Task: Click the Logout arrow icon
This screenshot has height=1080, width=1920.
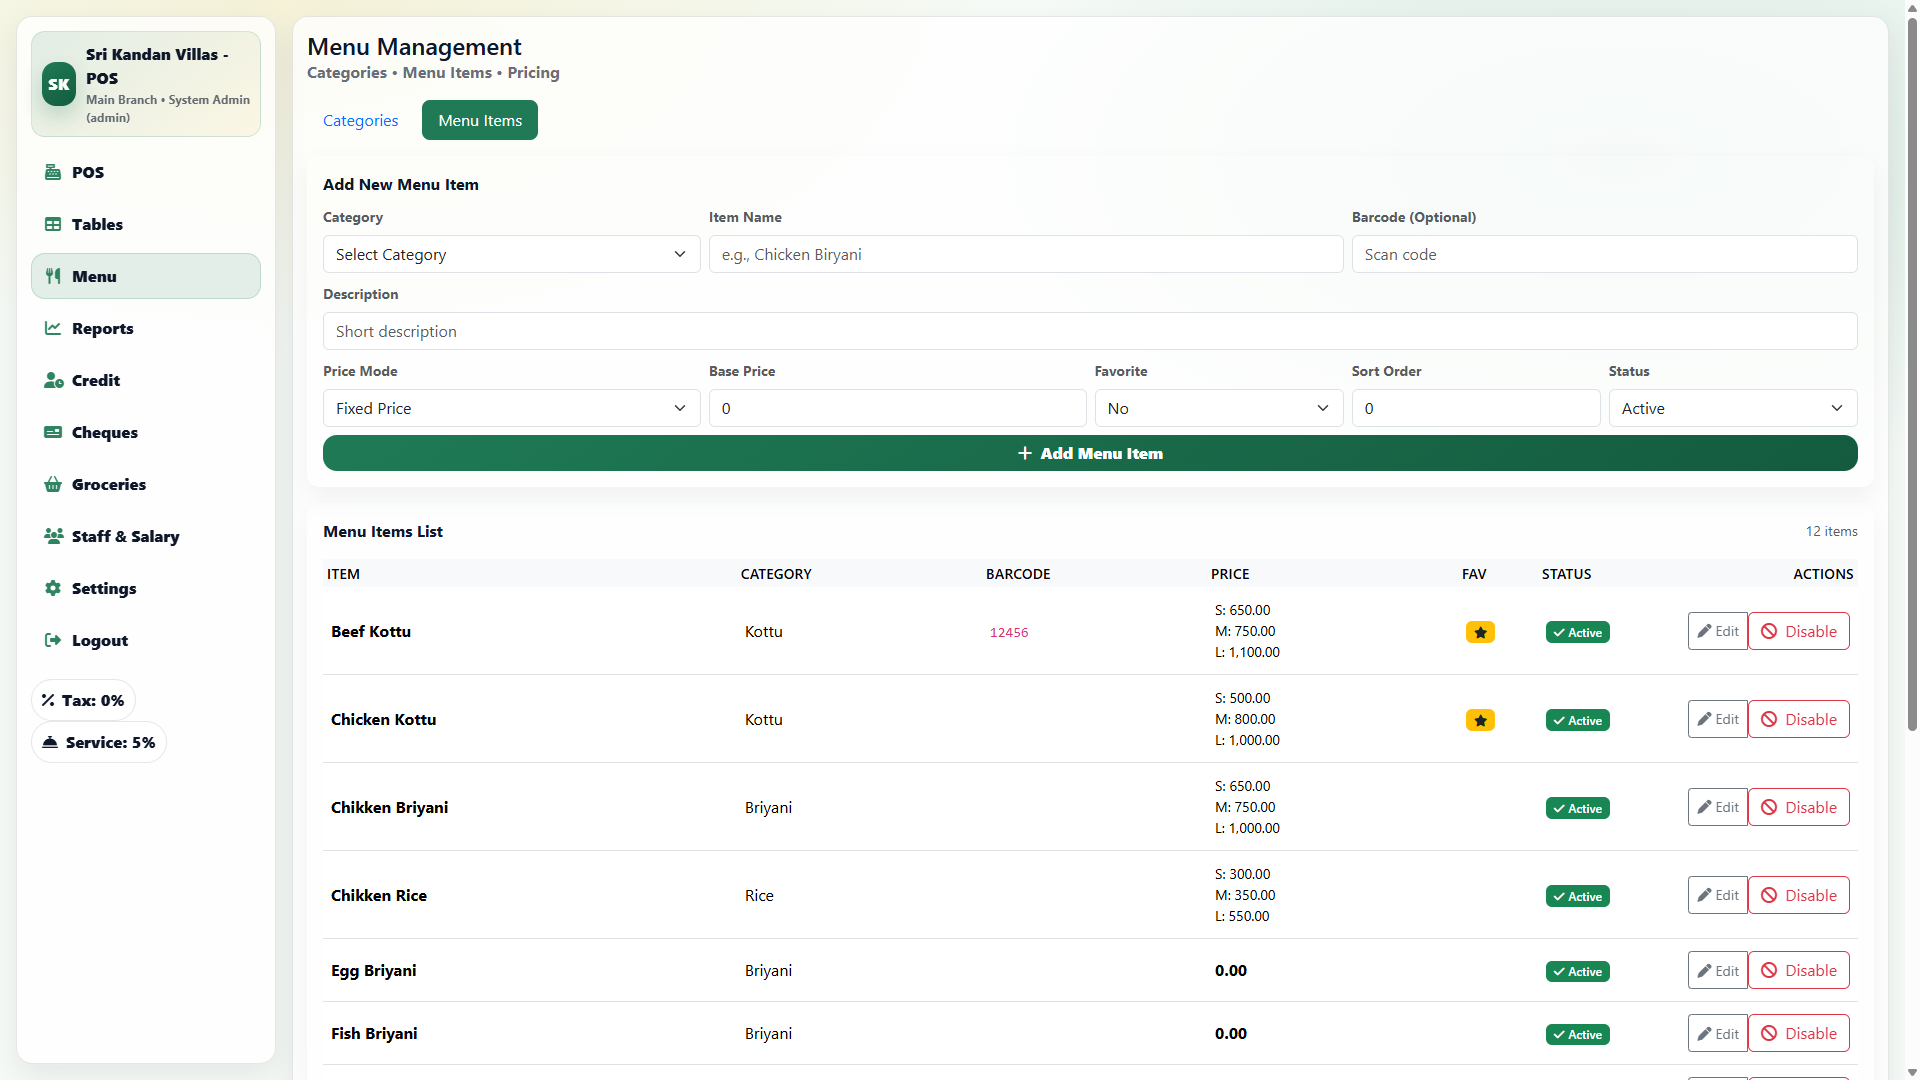Action: click(x=53, y=640)
